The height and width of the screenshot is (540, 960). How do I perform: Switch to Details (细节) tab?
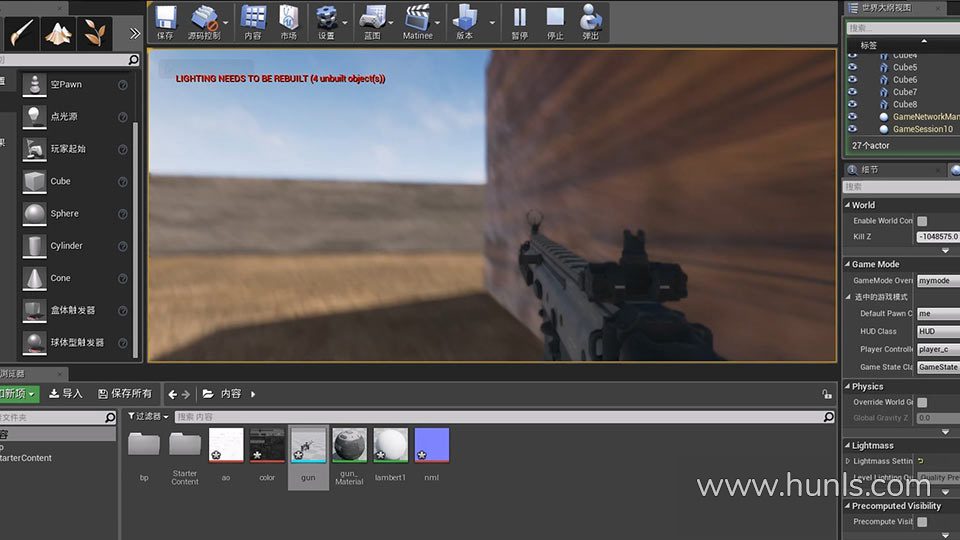[x=869, y=170]
